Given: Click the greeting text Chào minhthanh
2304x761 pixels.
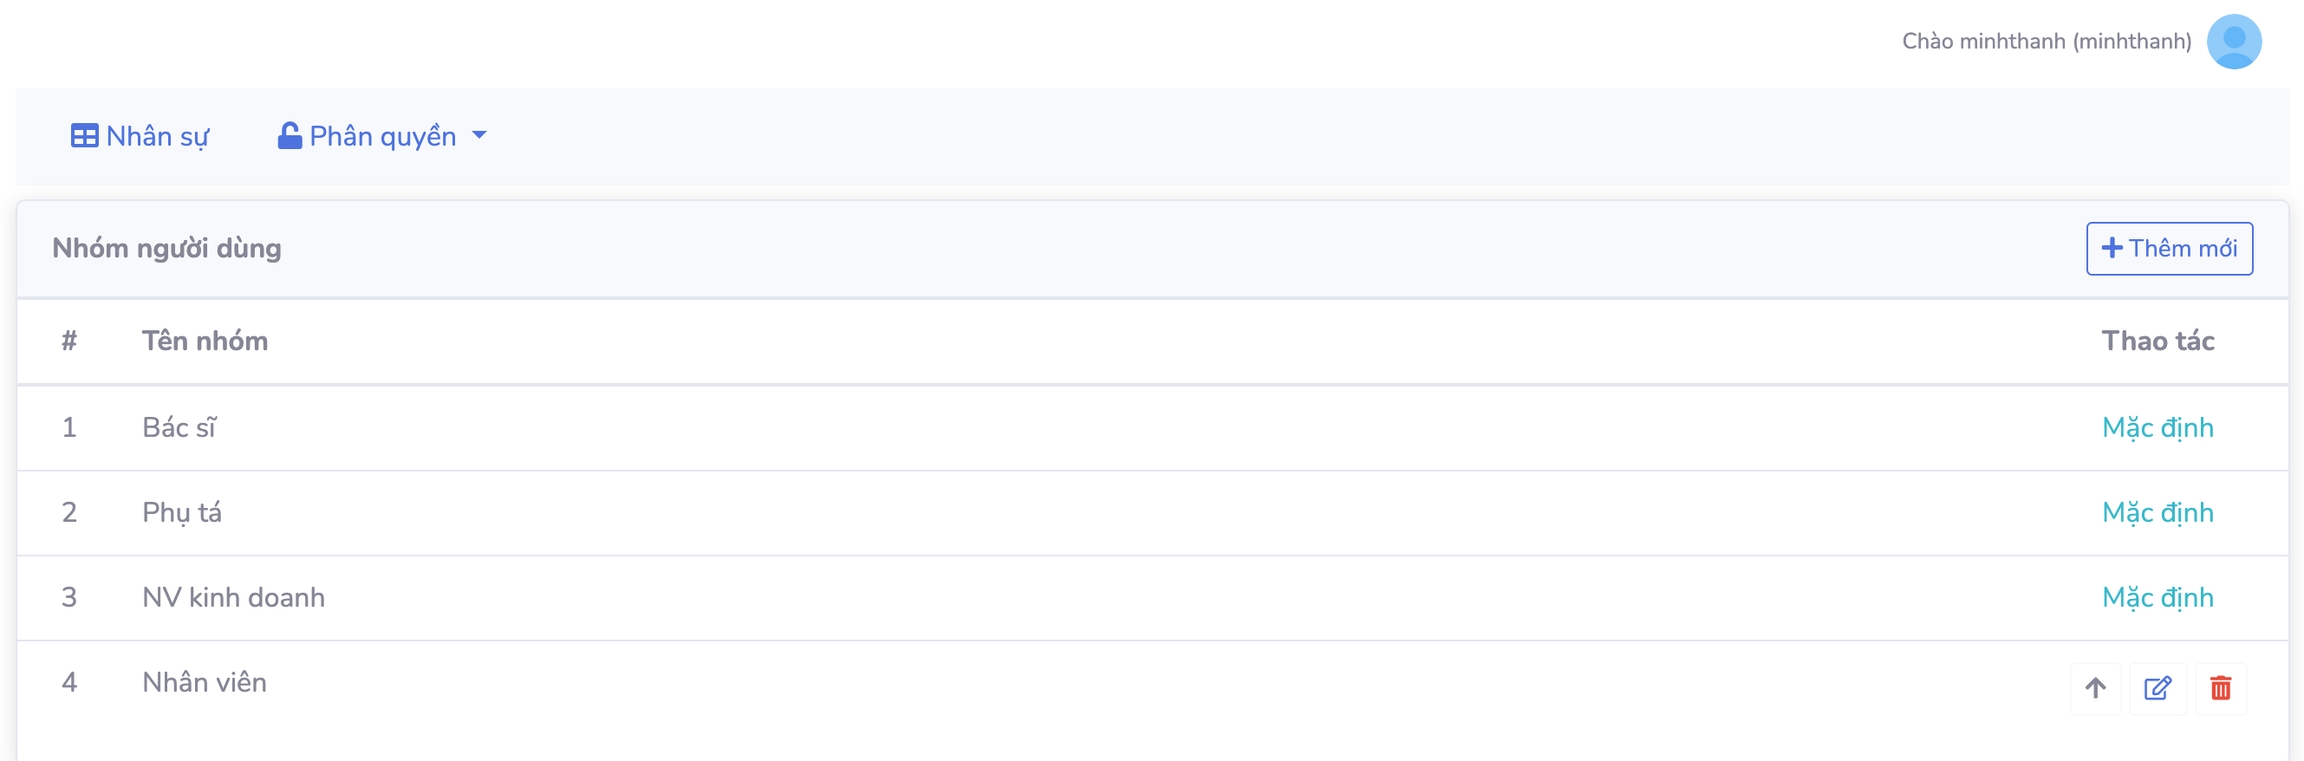Looking at the screenshot, I should pyautogui.click(x=2046, y=42).
